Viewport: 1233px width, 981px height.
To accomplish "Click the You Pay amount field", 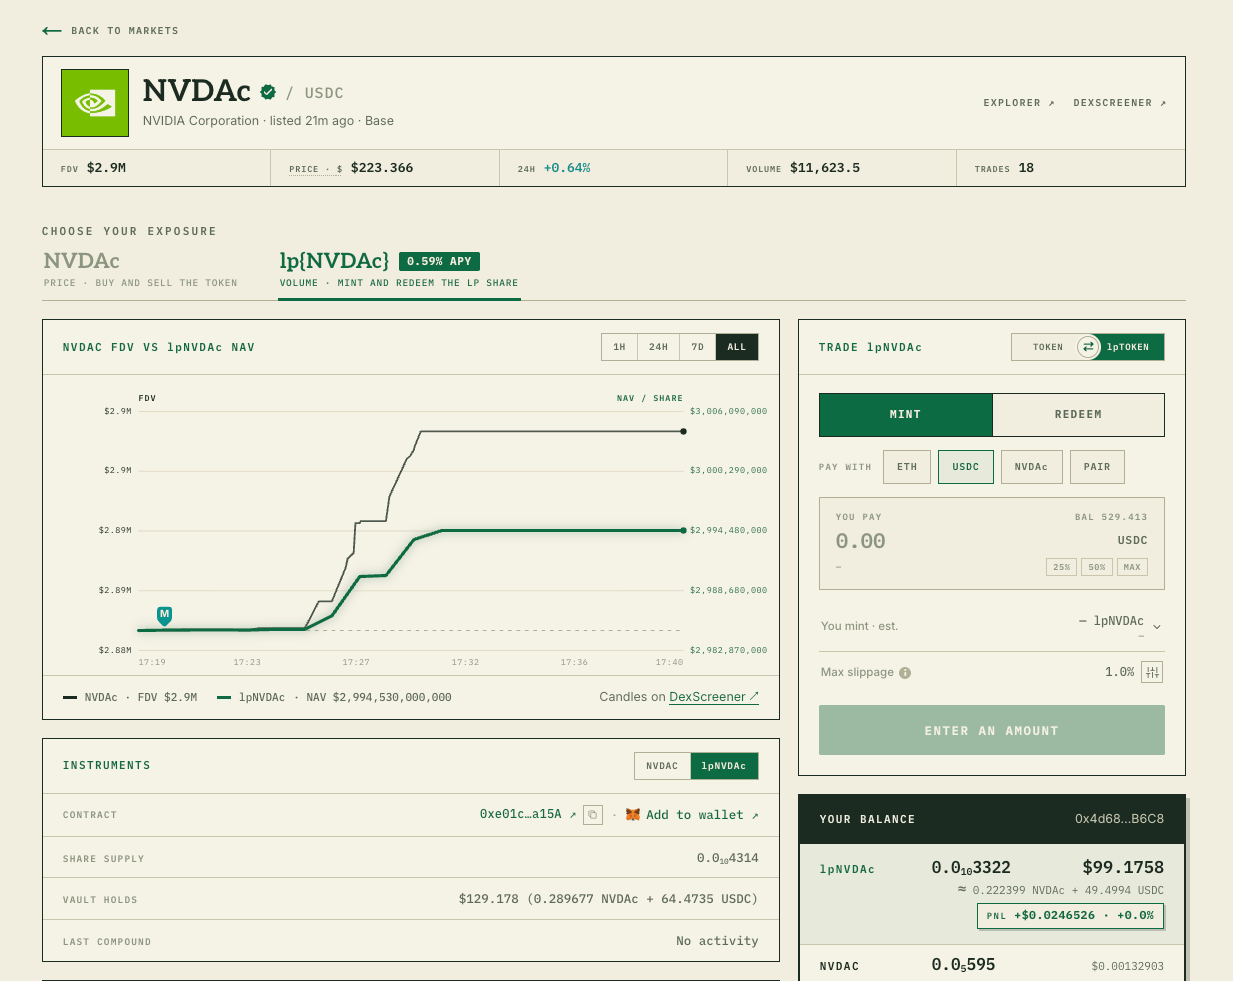I will [x=861, y=541].
